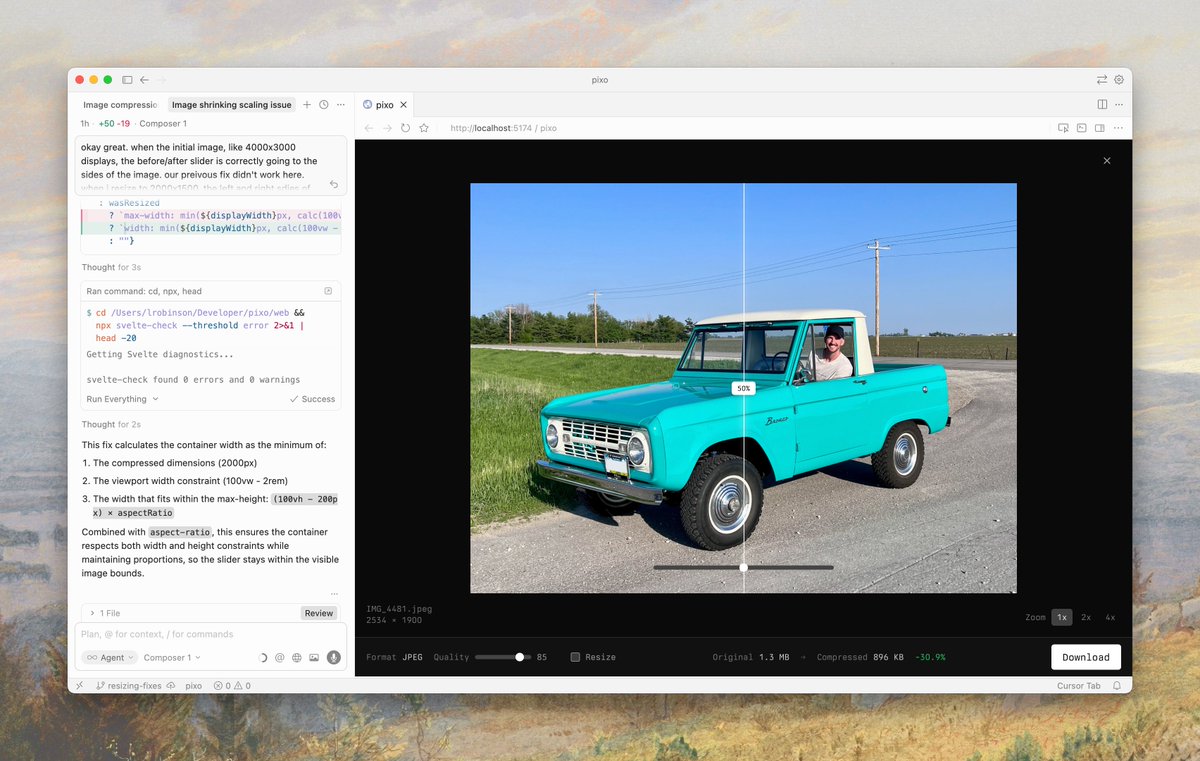
Task: Open chat history clock icon
Action: tap(324, 105)
